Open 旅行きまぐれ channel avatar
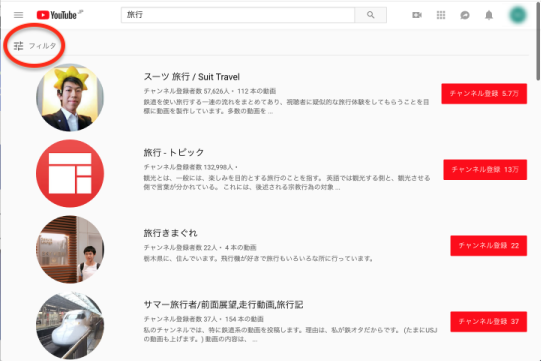 (70, 250)
